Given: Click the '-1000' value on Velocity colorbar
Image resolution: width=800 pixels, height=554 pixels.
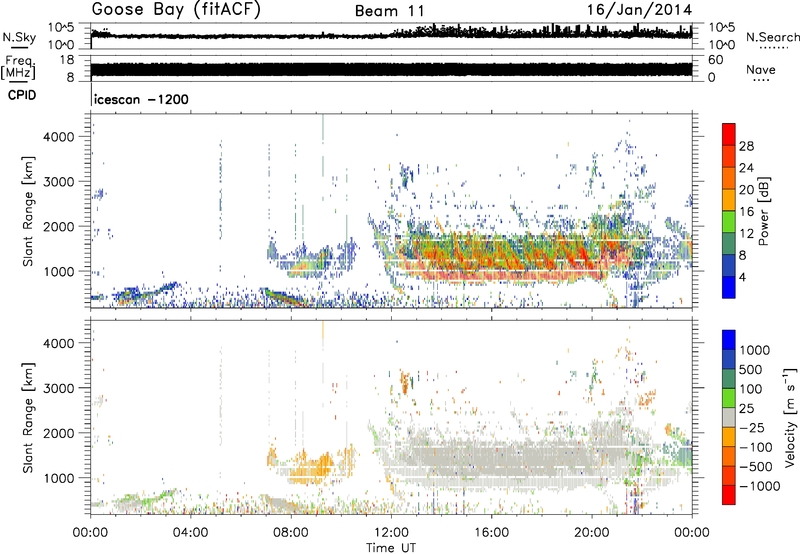Looking at the screenshot, I should (759, 486).
